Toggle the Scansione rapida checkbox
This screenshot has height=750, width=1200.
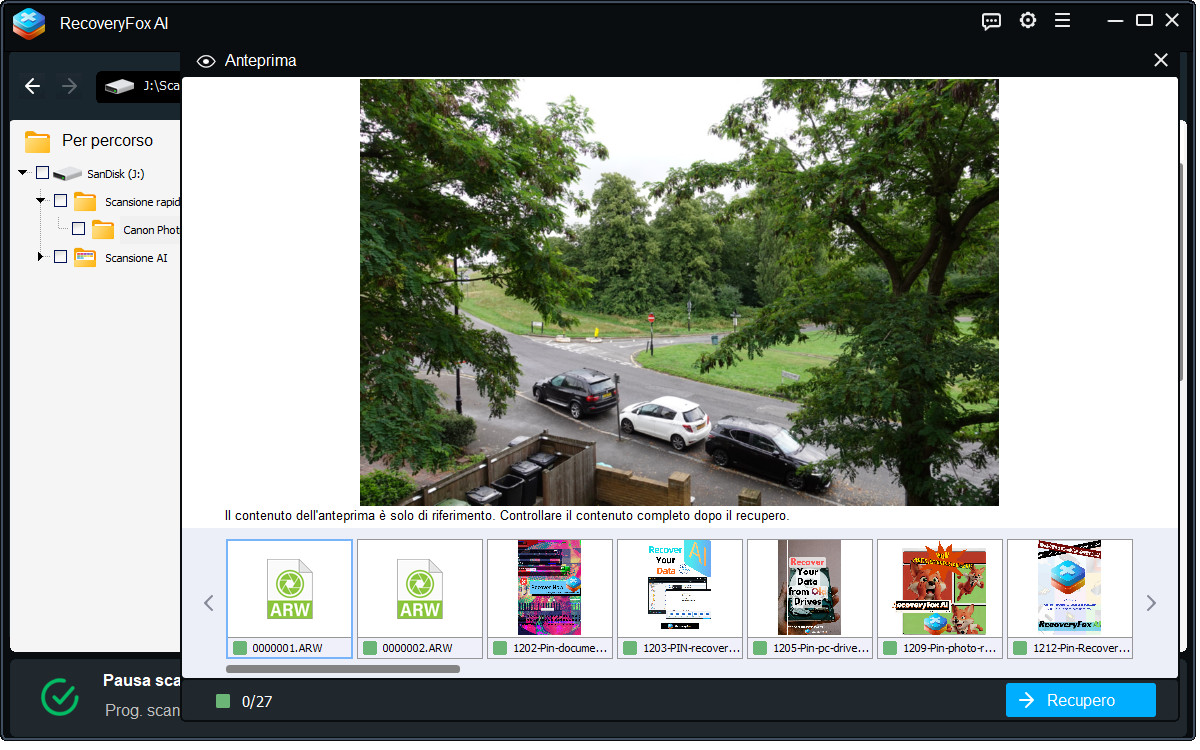(x=60, y=201)
